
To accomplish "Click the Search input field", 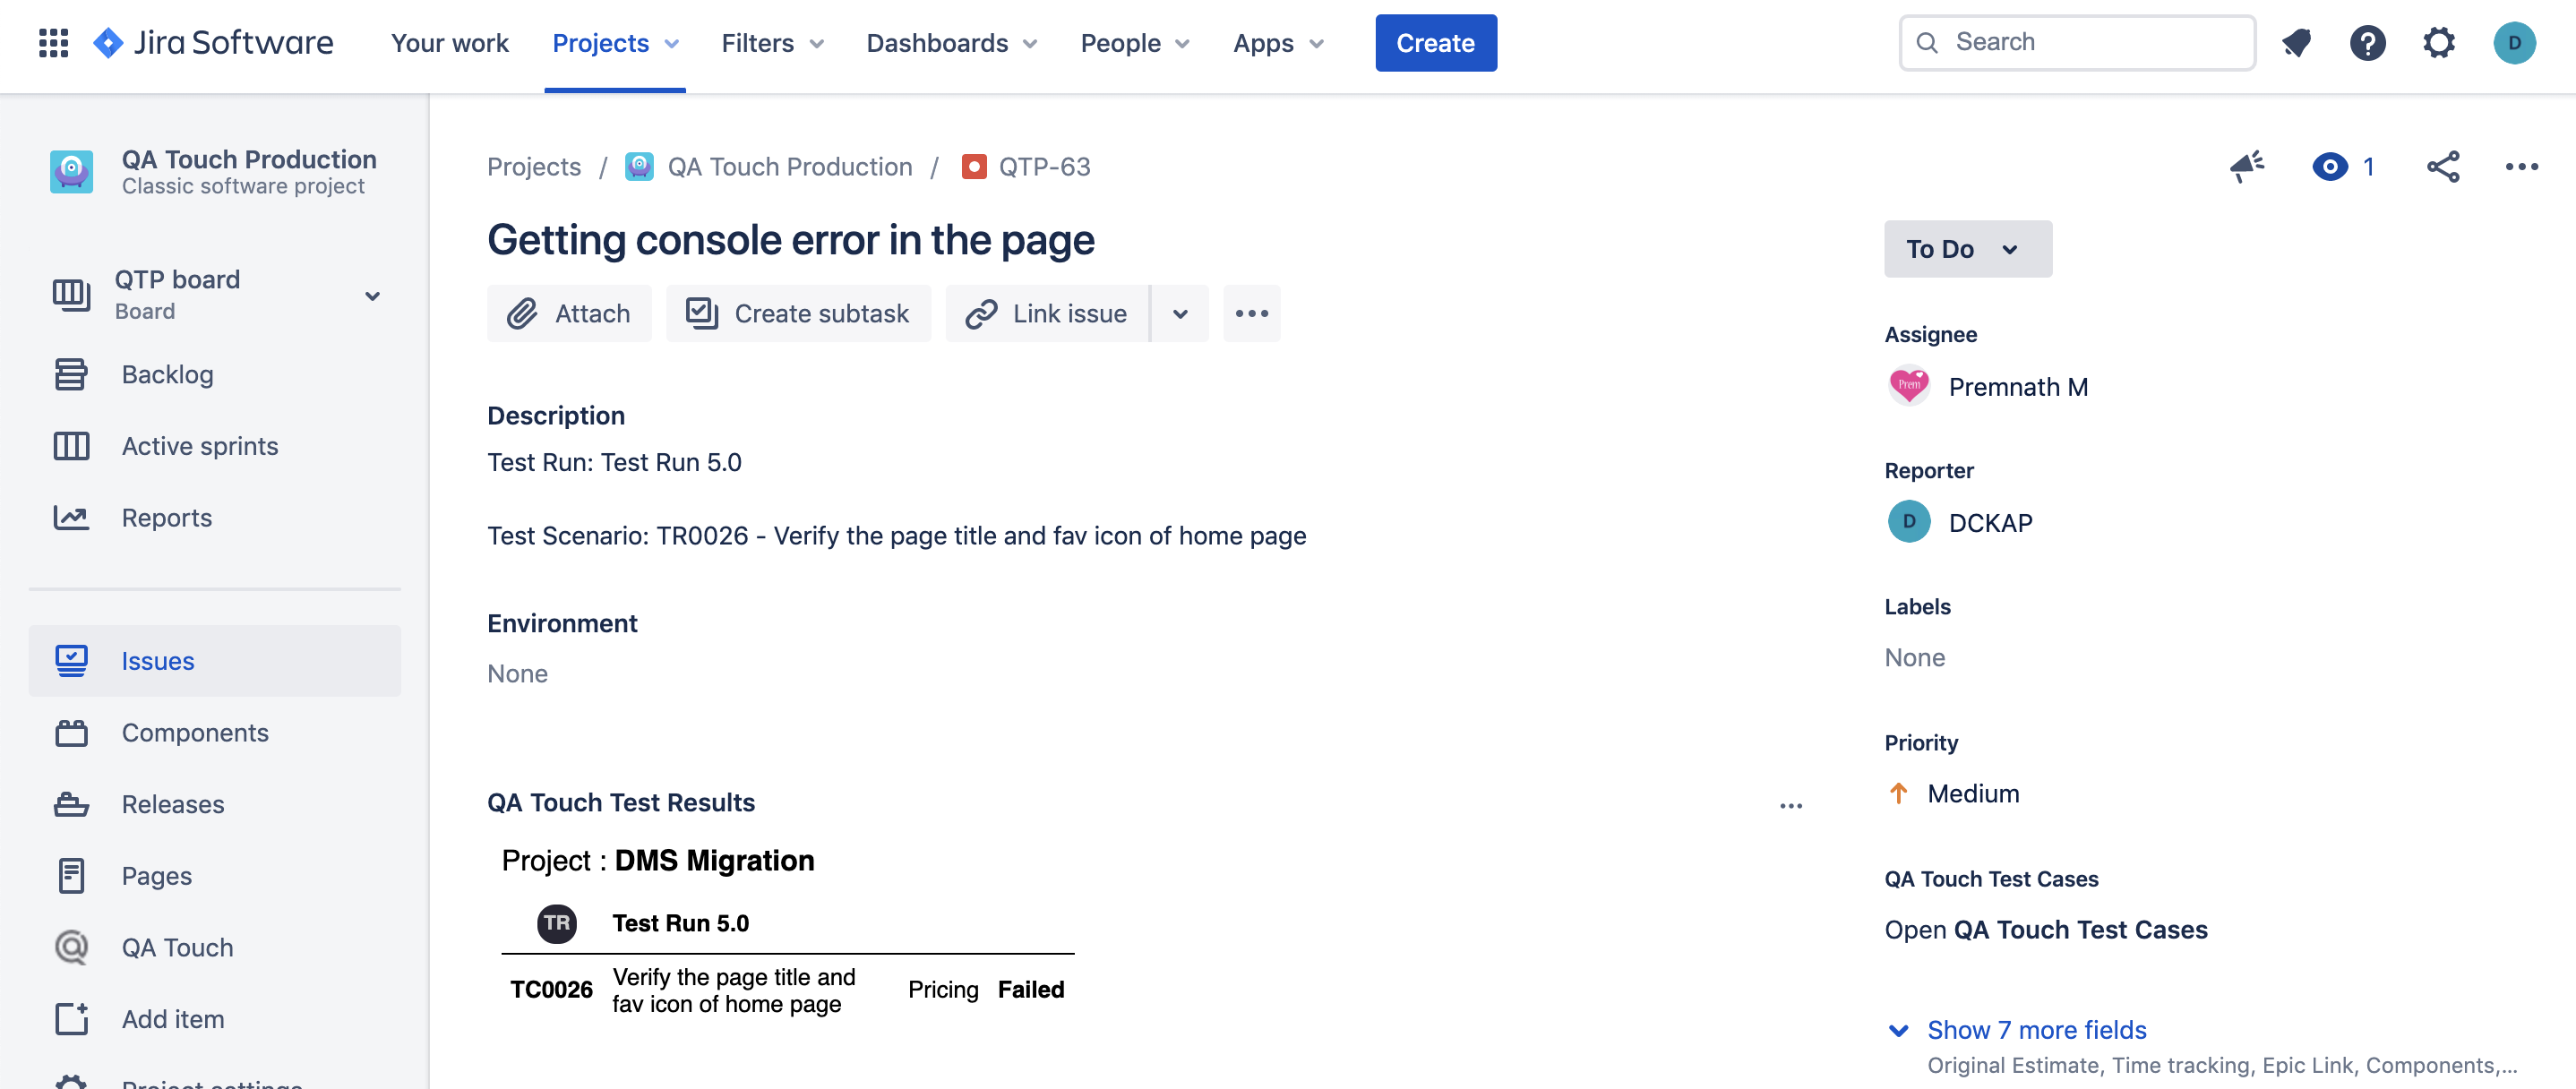I will [x=2077, y=43].
